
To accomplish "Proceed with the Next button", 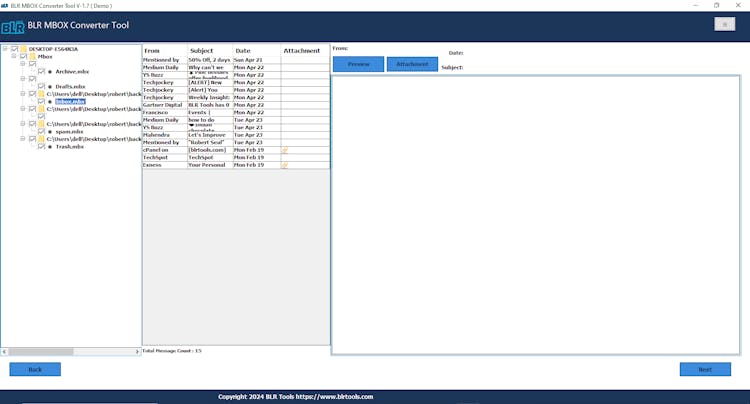I will (705, 369).
